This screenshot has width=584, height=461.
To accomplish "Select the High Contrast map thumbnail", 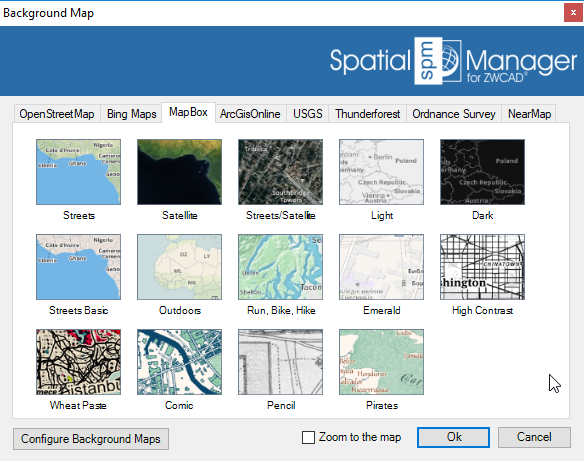I will click(482, 267).
